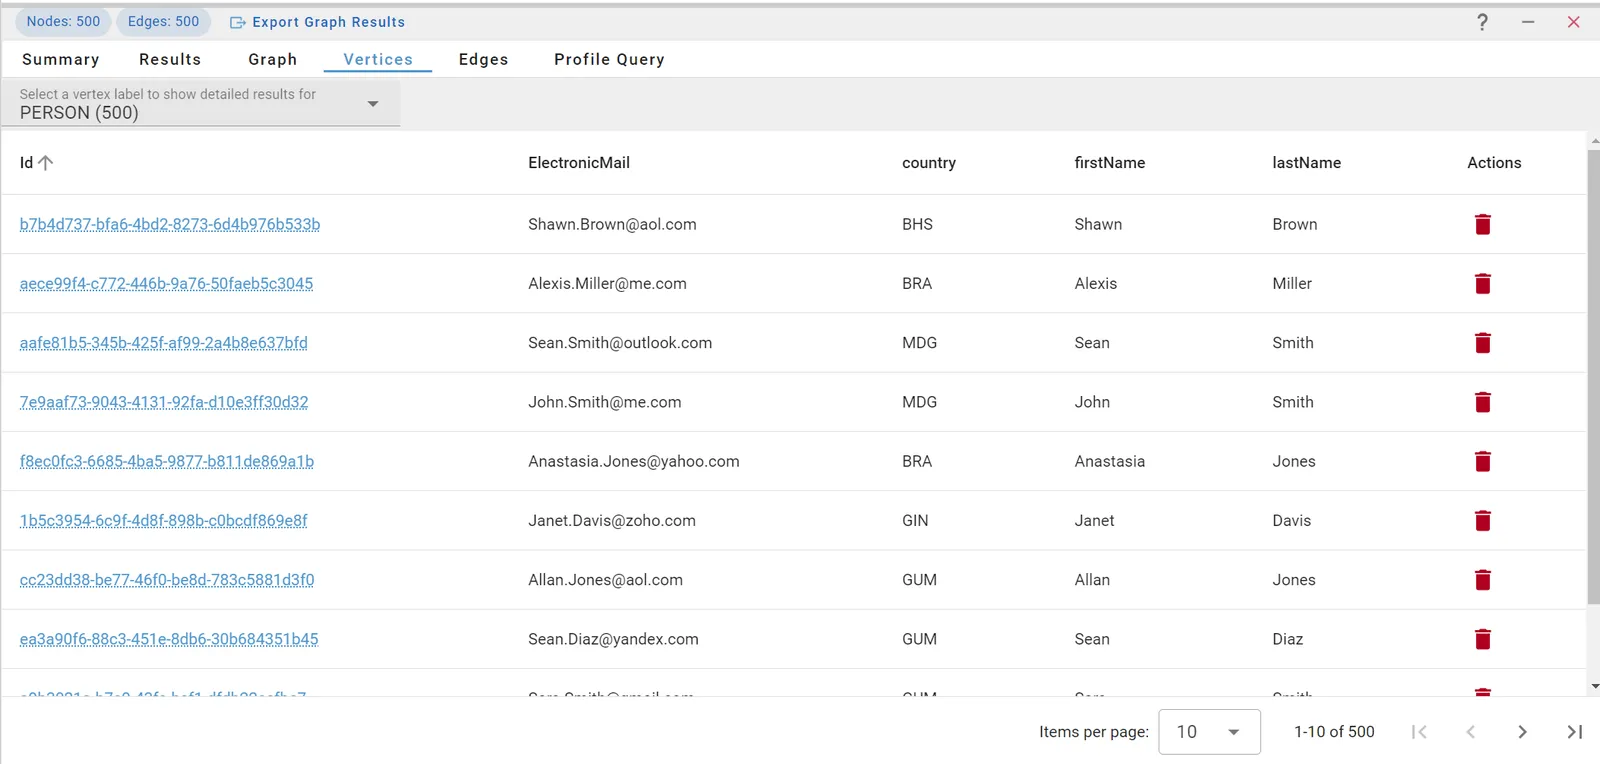
Task: Open the help question mark icon
Action: (x=1482, y=22)
